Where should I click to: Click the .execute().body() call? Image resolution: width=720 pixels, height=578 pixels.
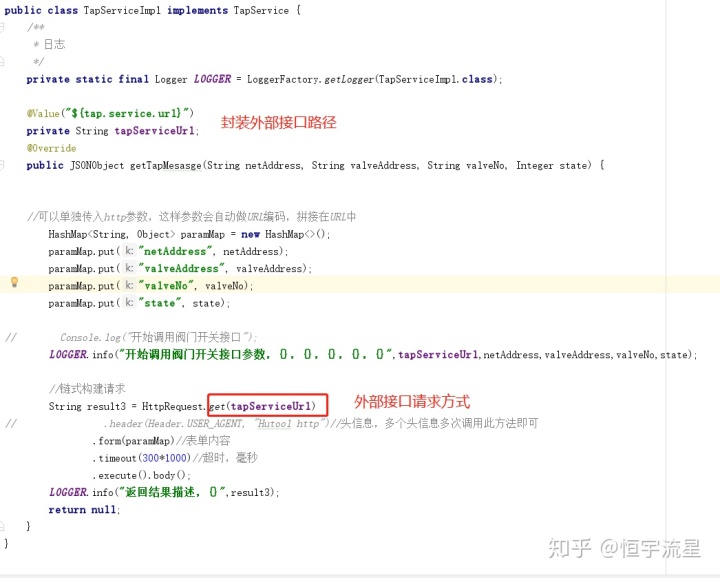[x=141, y=475]
